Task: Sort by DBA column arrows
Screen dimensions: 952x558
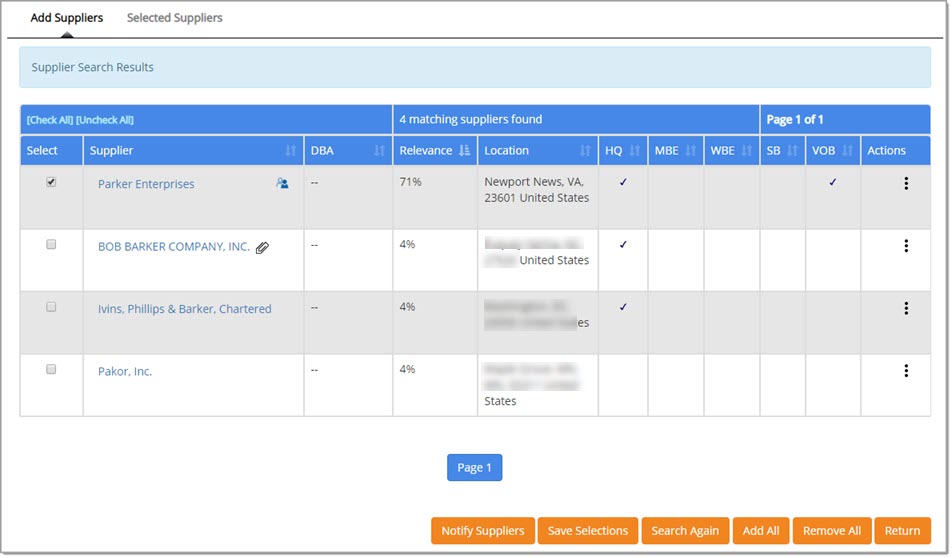Action: click(x=379, y=151)
